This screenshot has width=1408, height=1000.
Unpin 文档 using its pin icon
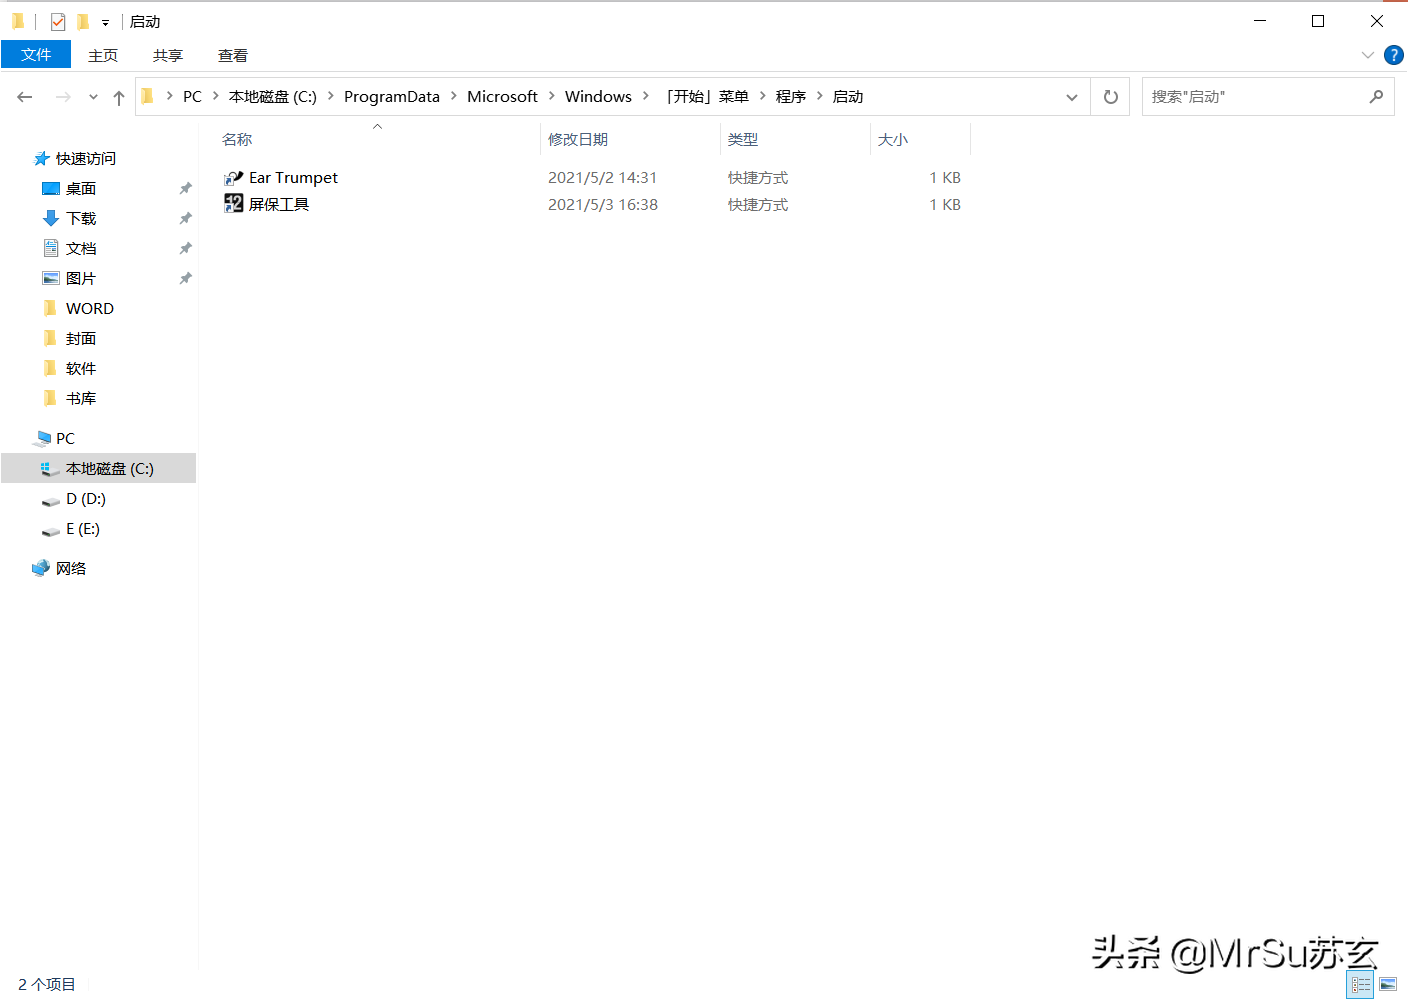click(185, 248)
